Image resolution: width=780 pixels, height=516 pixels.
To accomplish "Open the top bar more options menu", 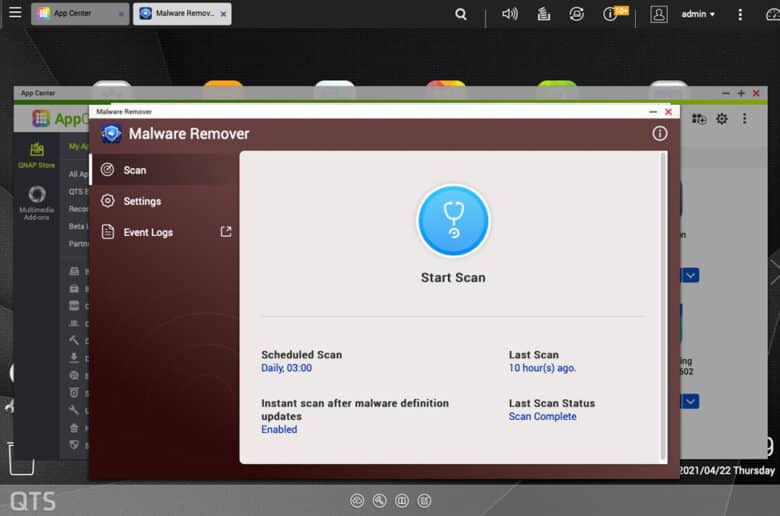I will pos(740,14).
